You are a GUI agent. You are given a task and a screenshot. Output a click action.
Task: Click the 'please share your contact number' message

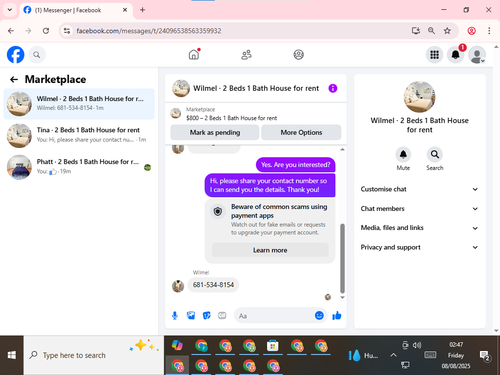[270, 185]
